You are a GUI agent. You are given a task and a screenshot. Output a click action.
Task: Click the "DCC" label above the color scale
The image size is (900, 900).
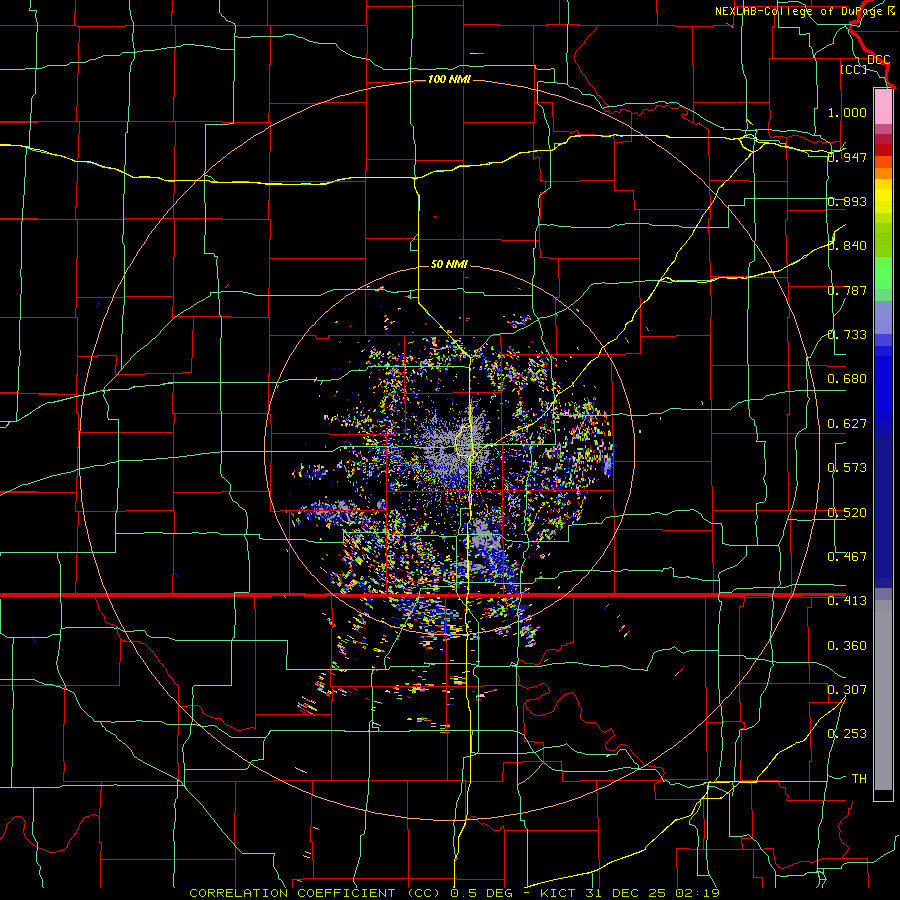coord(879,60)
